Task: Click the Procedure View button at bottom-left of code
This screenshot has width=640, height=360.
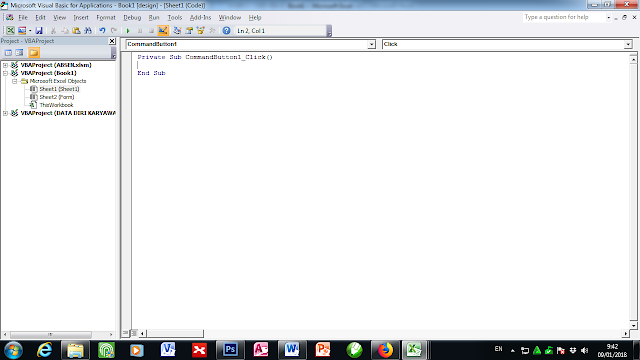Action: 125,333
